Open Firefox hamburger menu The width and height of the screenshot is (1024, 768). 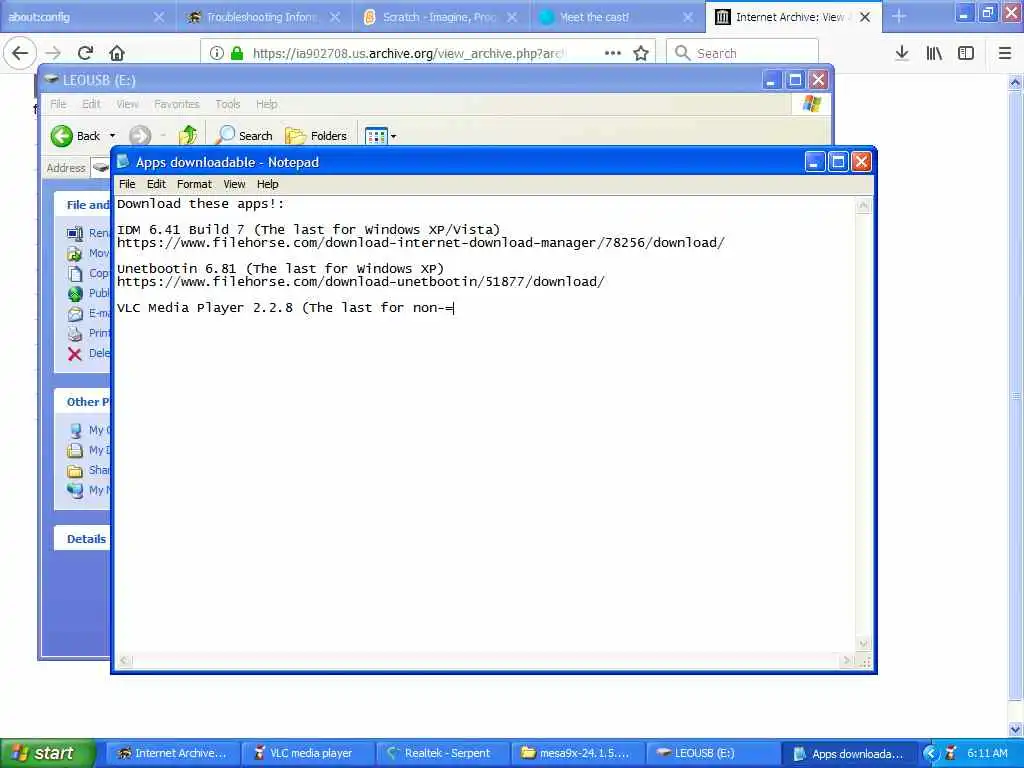pyautogui.click(x=1005, y=53)
